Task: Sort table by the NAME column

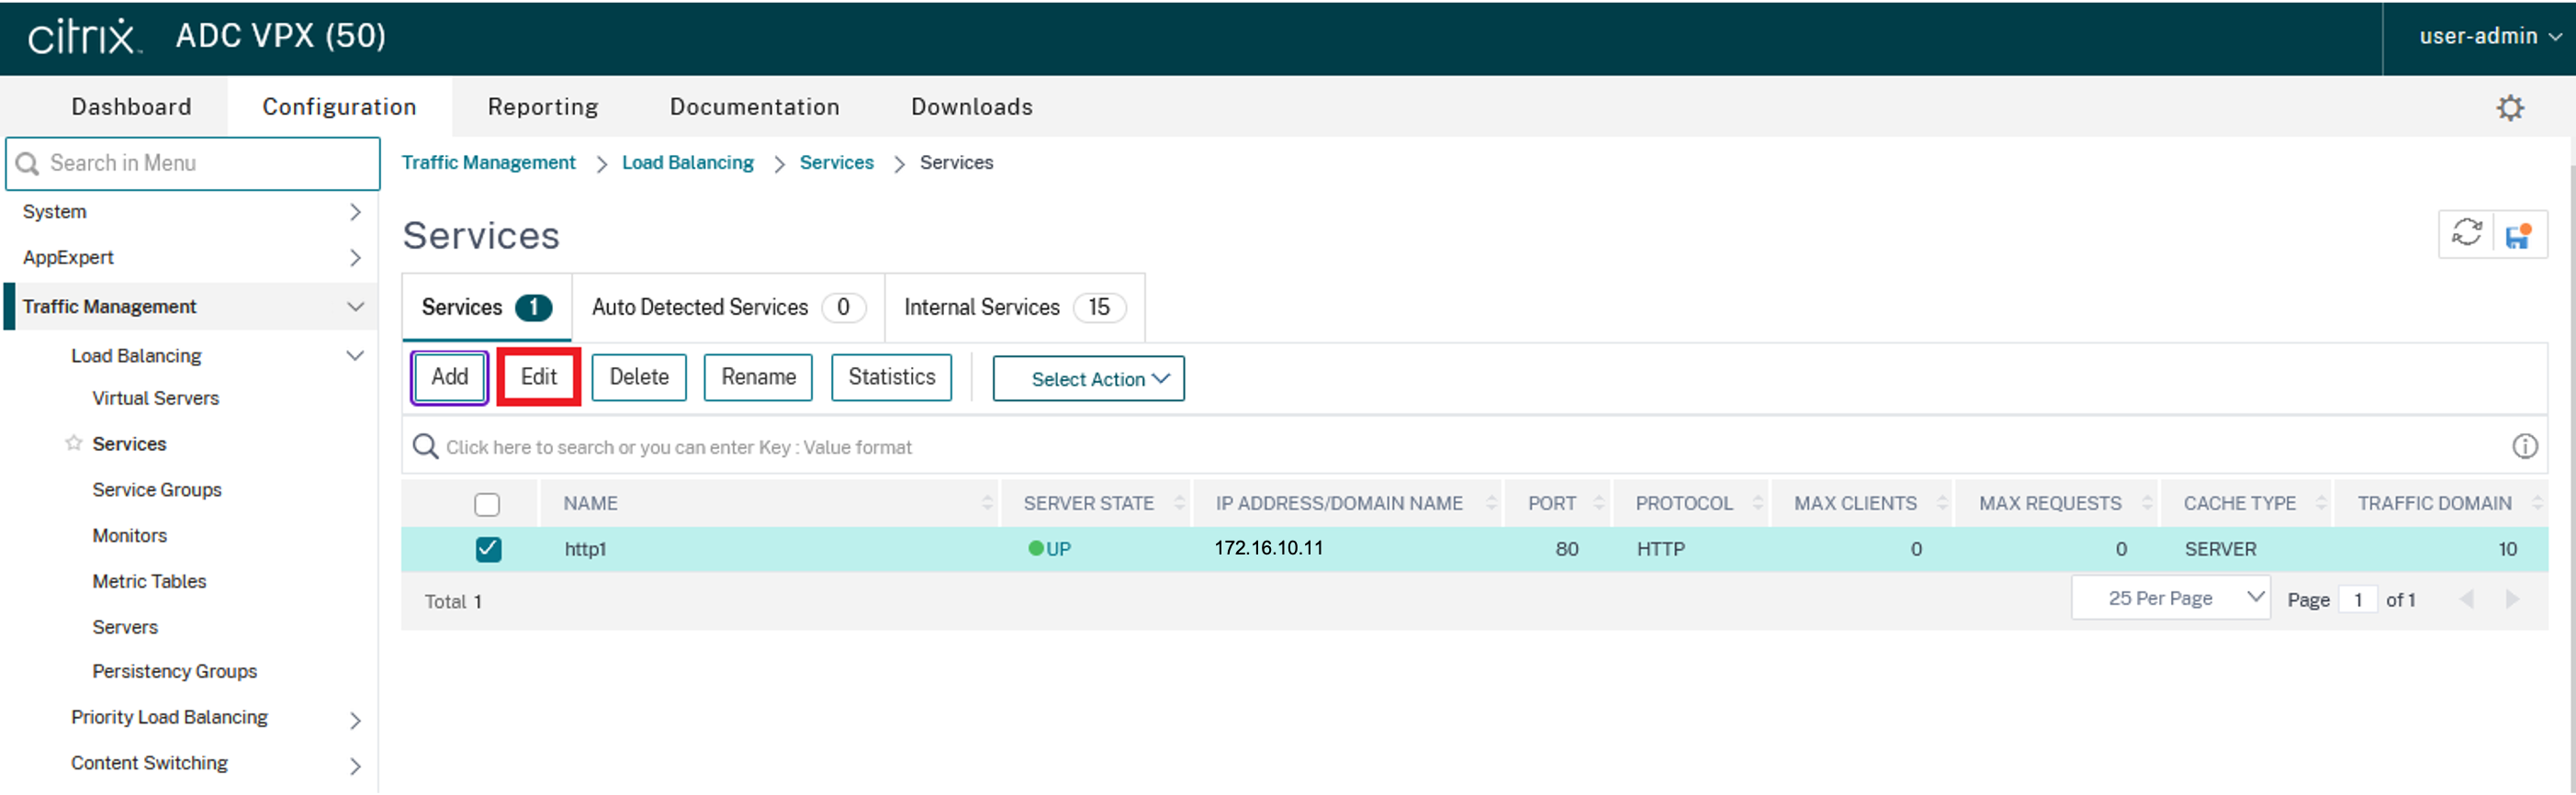Action: click(590, 503)
